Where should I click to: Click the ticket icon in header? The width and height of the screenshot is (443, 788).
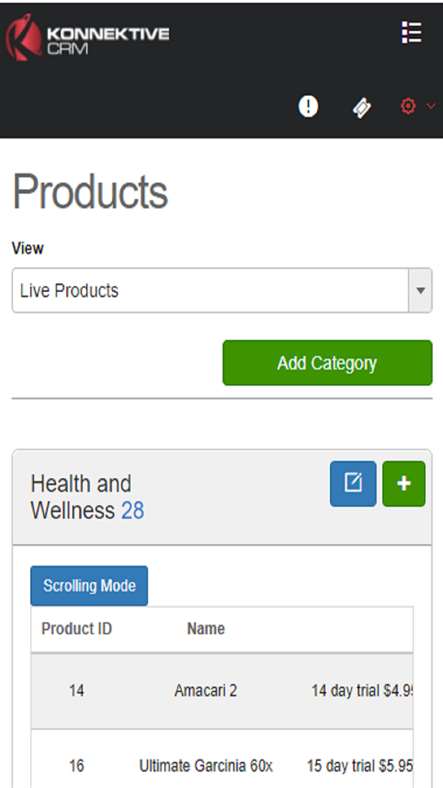coord(362,108)
